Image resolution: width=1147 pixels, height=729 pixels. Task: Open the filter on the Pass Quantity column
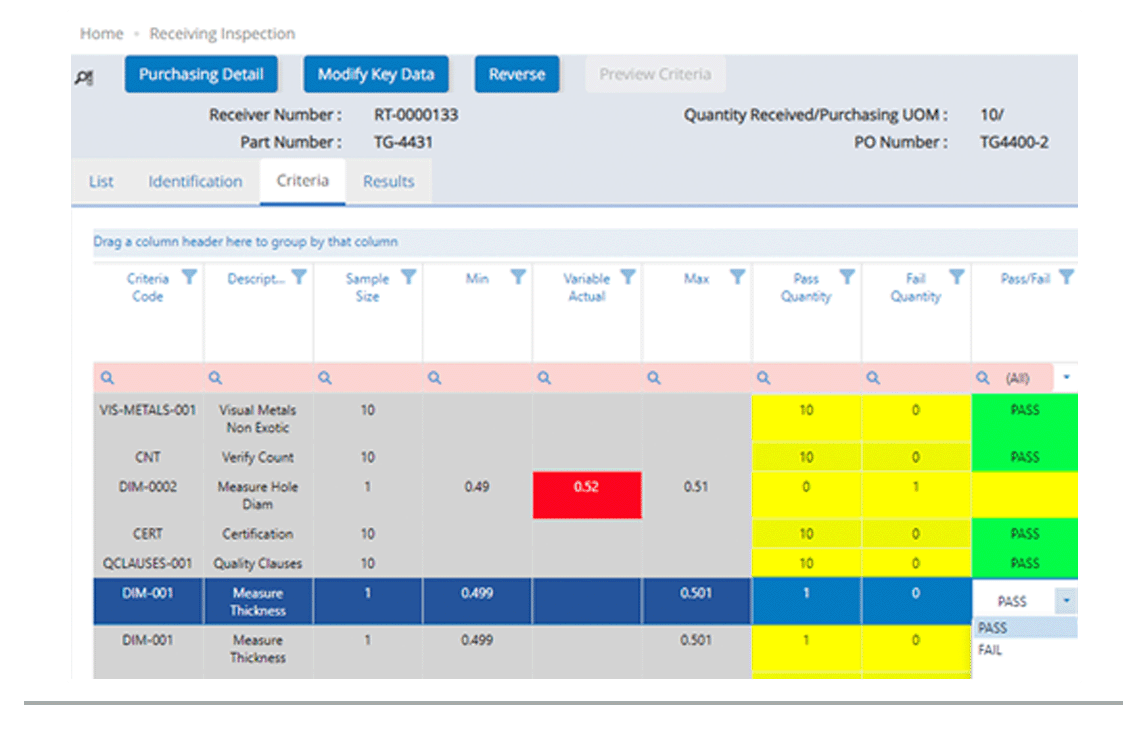[849, 278]
